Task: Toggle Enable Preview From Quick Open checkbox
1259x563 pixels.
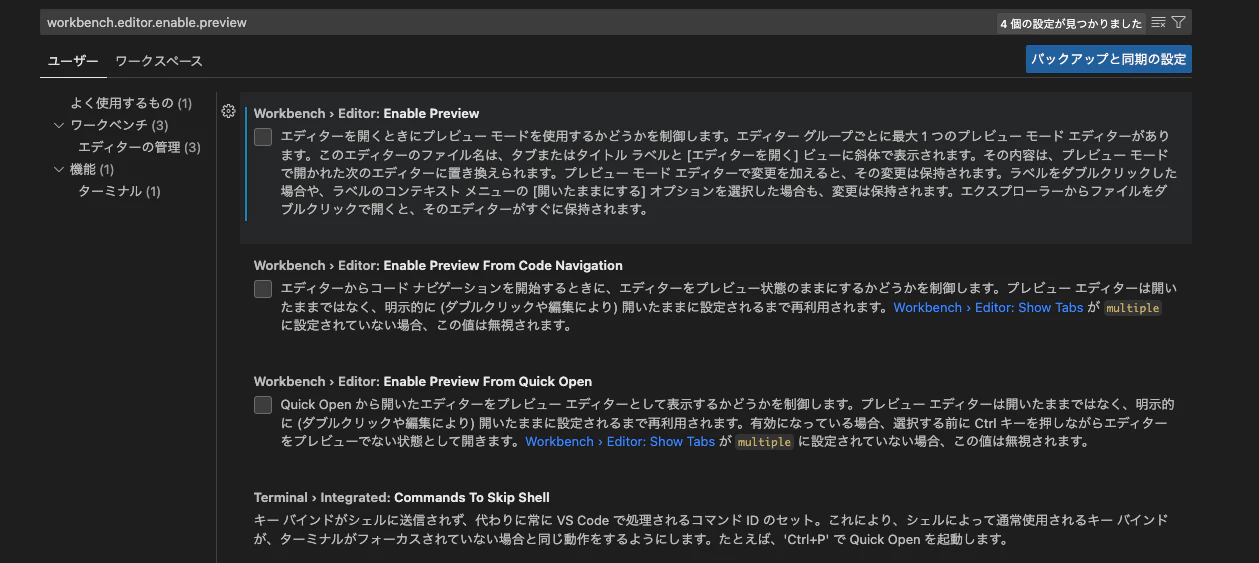Action: pos(263,405)
